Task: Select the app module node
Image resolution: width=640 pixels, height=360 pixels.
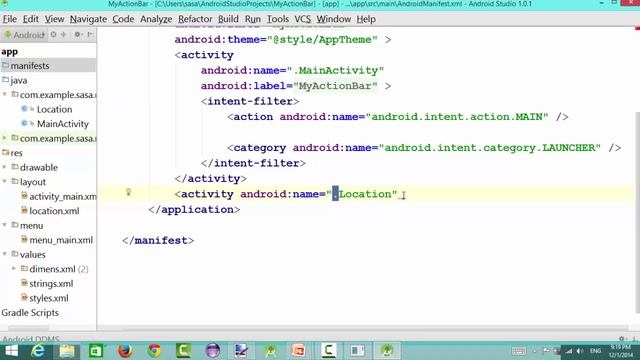Action: 9,52
